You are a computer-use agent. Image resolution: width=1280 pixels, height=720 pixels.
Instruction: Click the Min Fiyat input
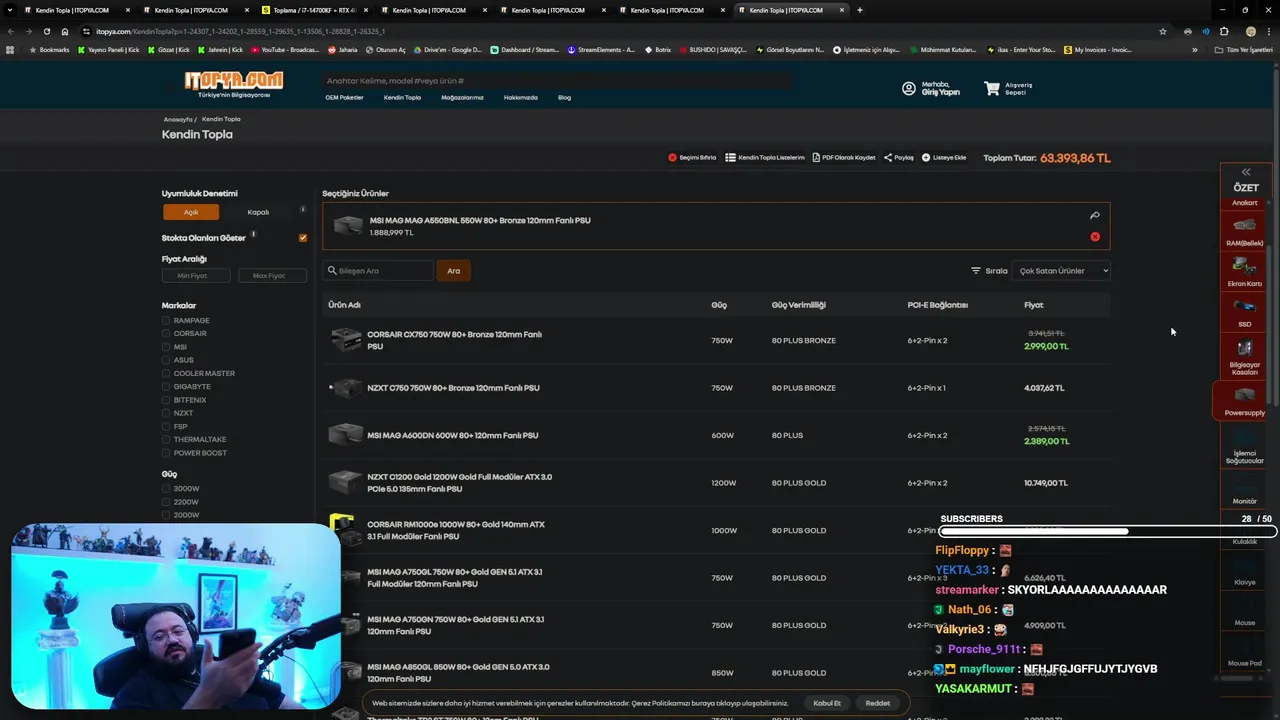click(196, 276)
